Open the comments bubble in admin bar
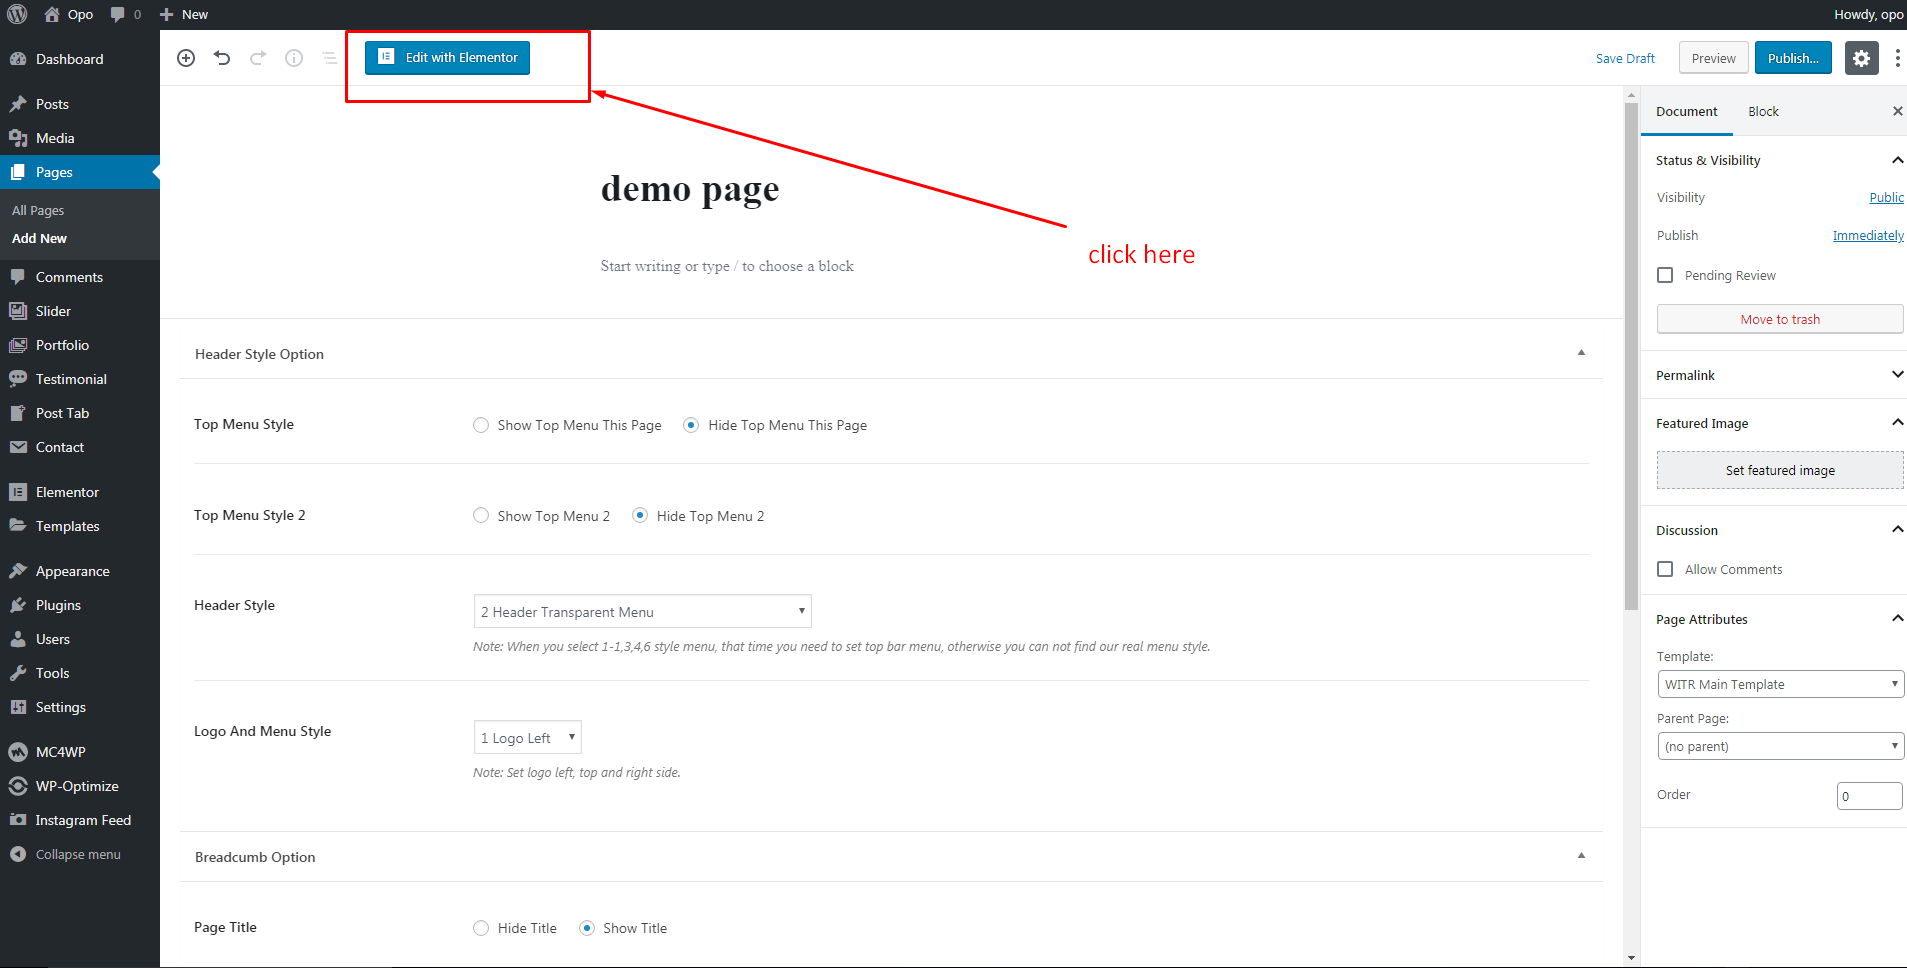This screenshot has height=968, width=1907. point(125,14)
